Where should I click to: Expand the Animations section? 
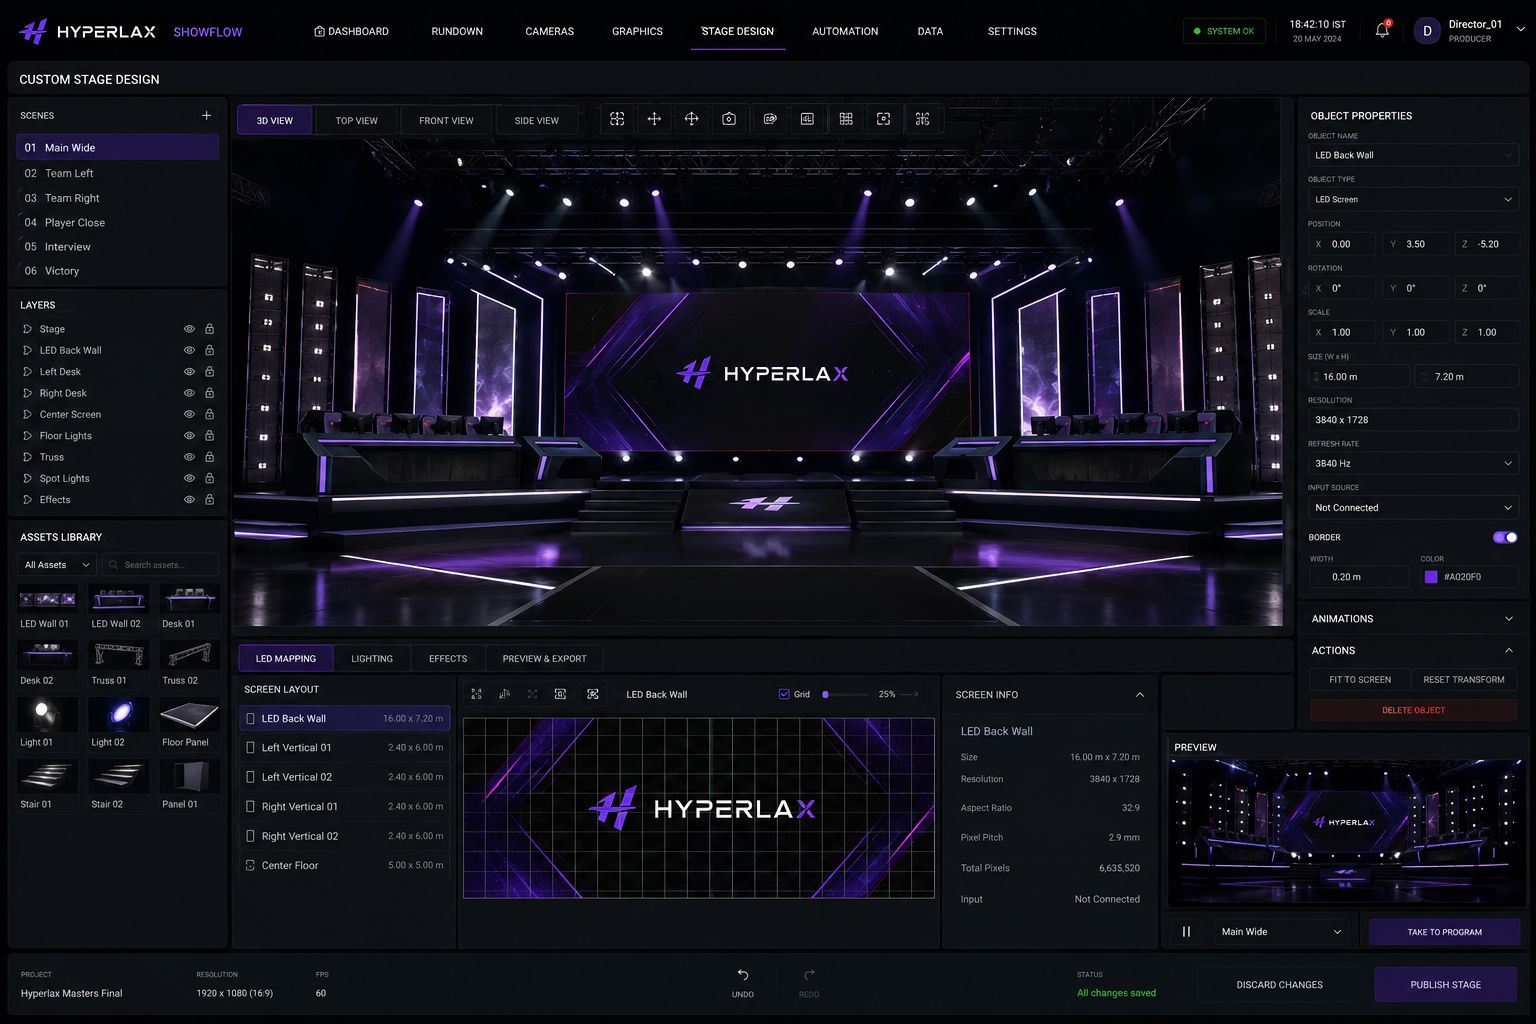[x=1412, y=619]
